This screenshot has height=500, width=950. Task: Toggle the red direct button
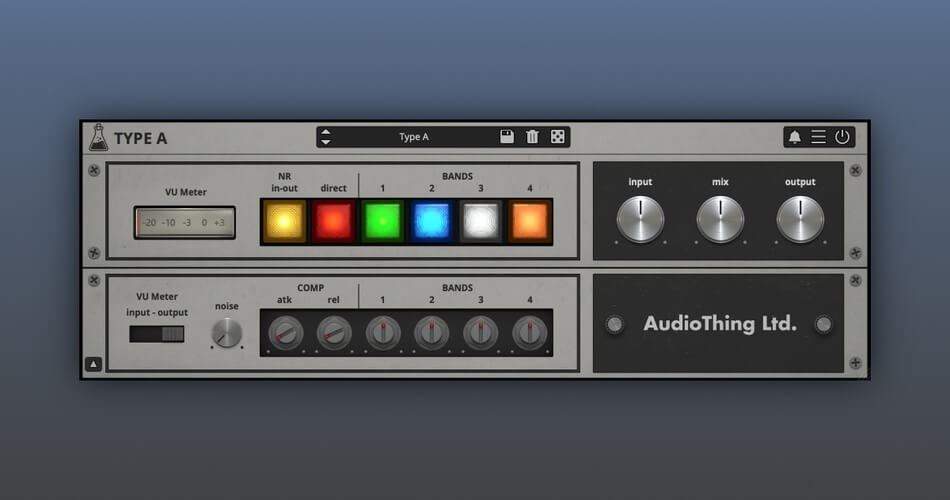coord(333,221)
